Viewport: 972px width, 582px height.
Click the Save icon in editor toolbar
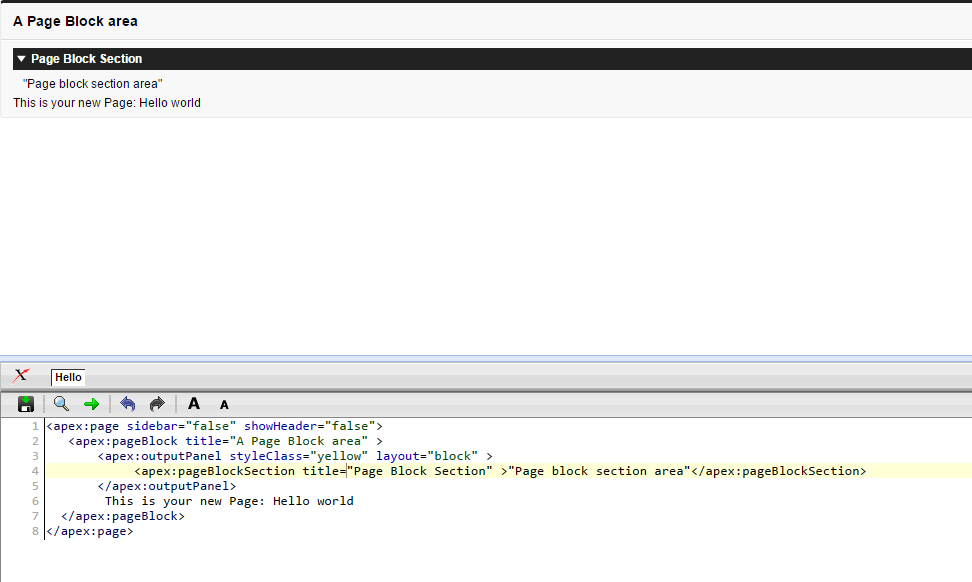26,404
